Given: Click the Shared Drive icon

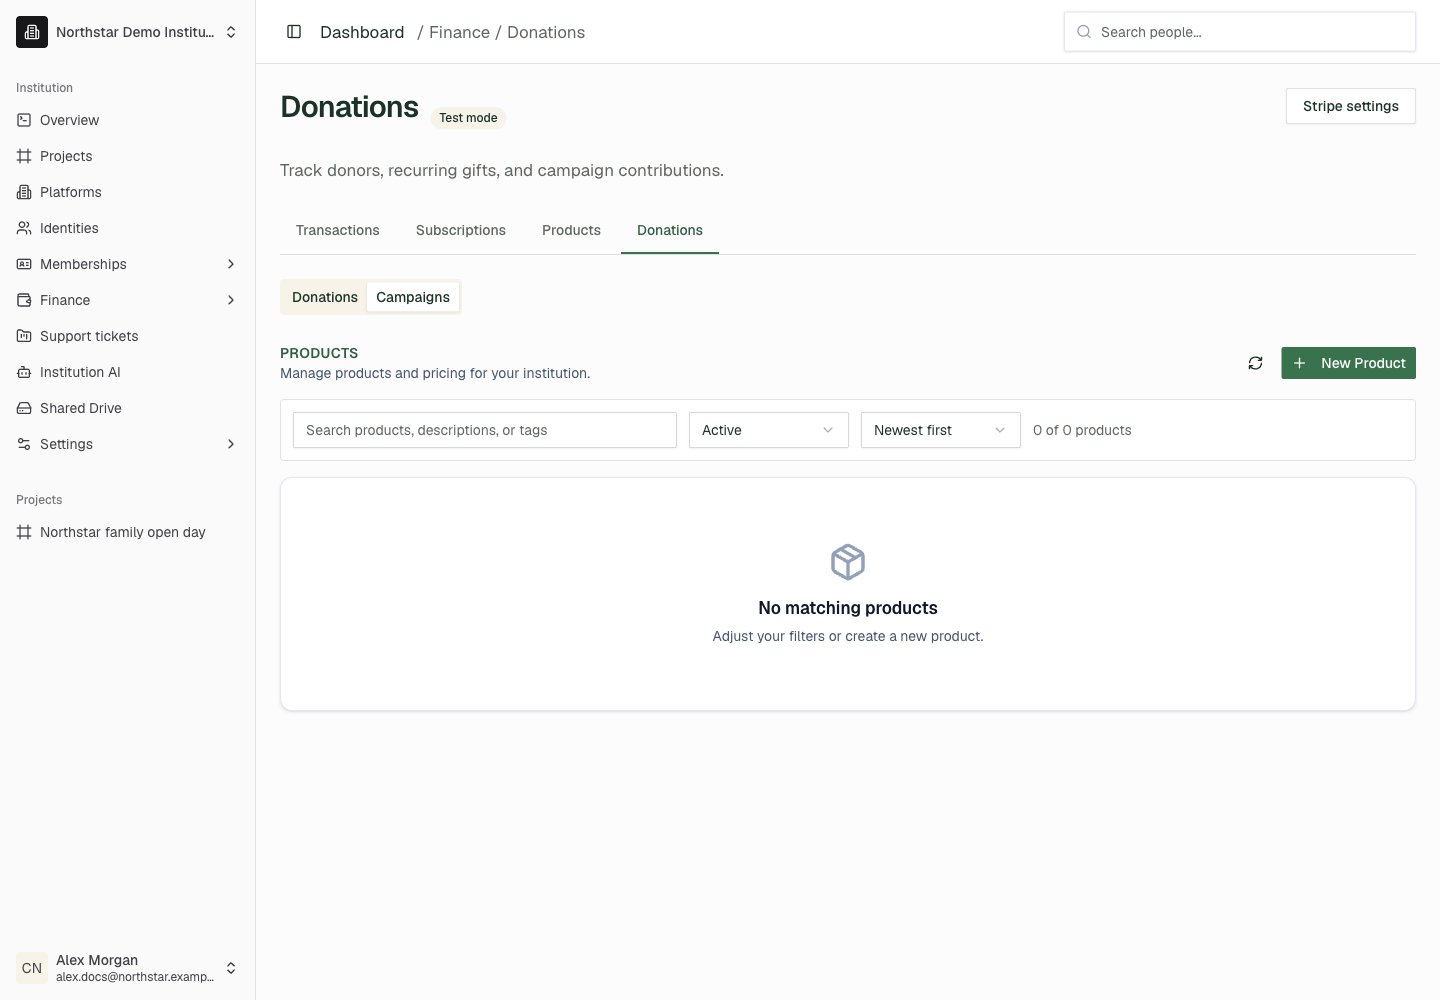Looking at the screenshot, I should 24,408.
